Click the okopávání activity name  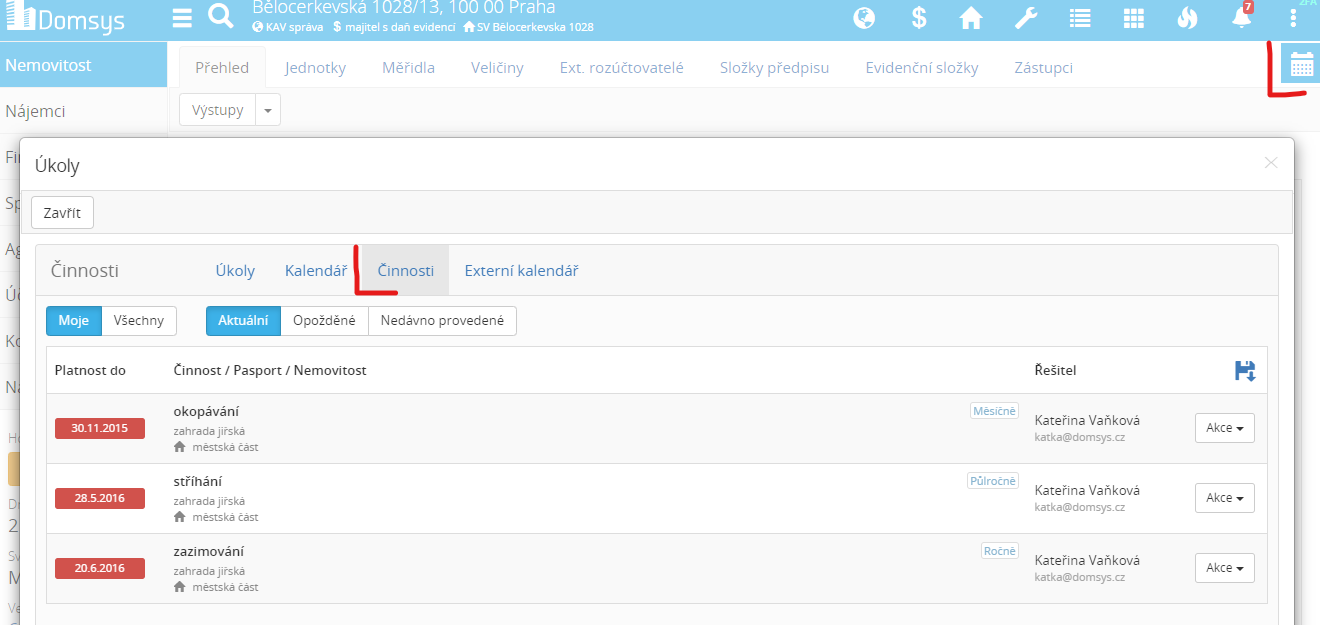click(206, 411)
